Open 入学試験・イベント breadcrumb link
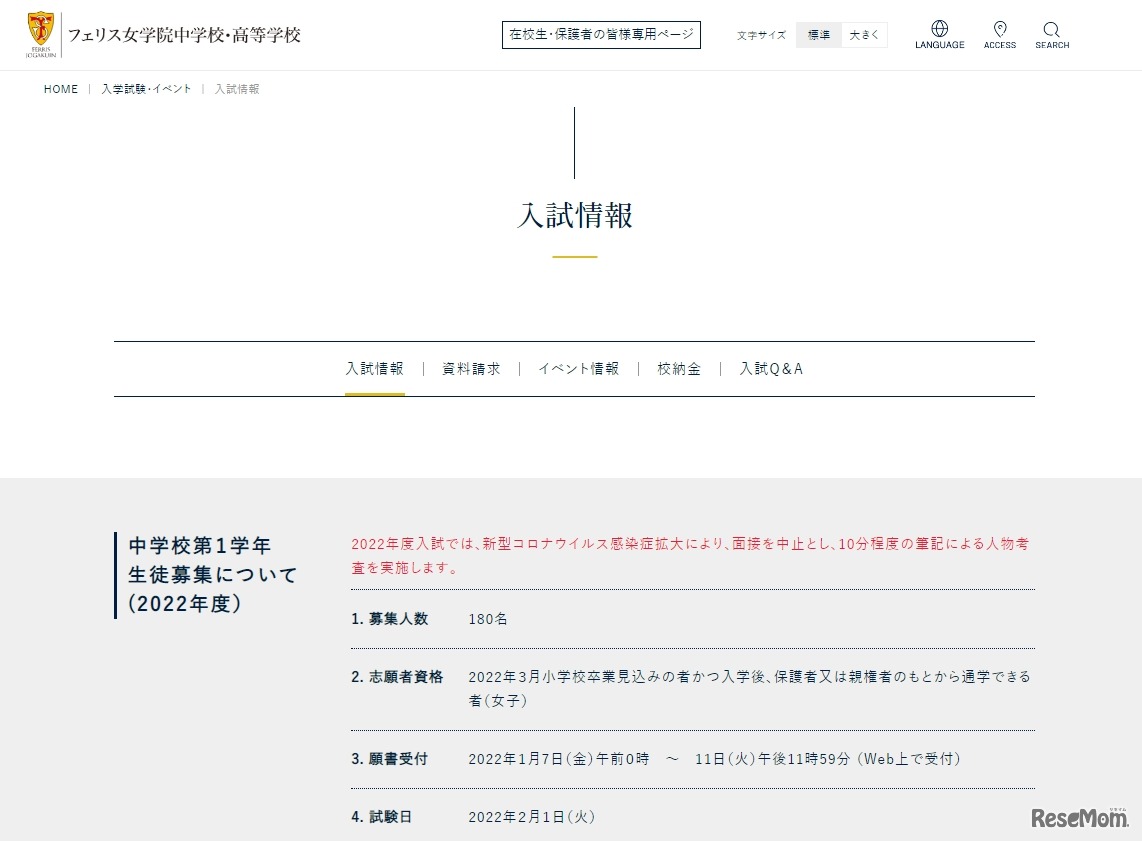The width and height of the screenshot is (1142, 841). click(146, 89)
